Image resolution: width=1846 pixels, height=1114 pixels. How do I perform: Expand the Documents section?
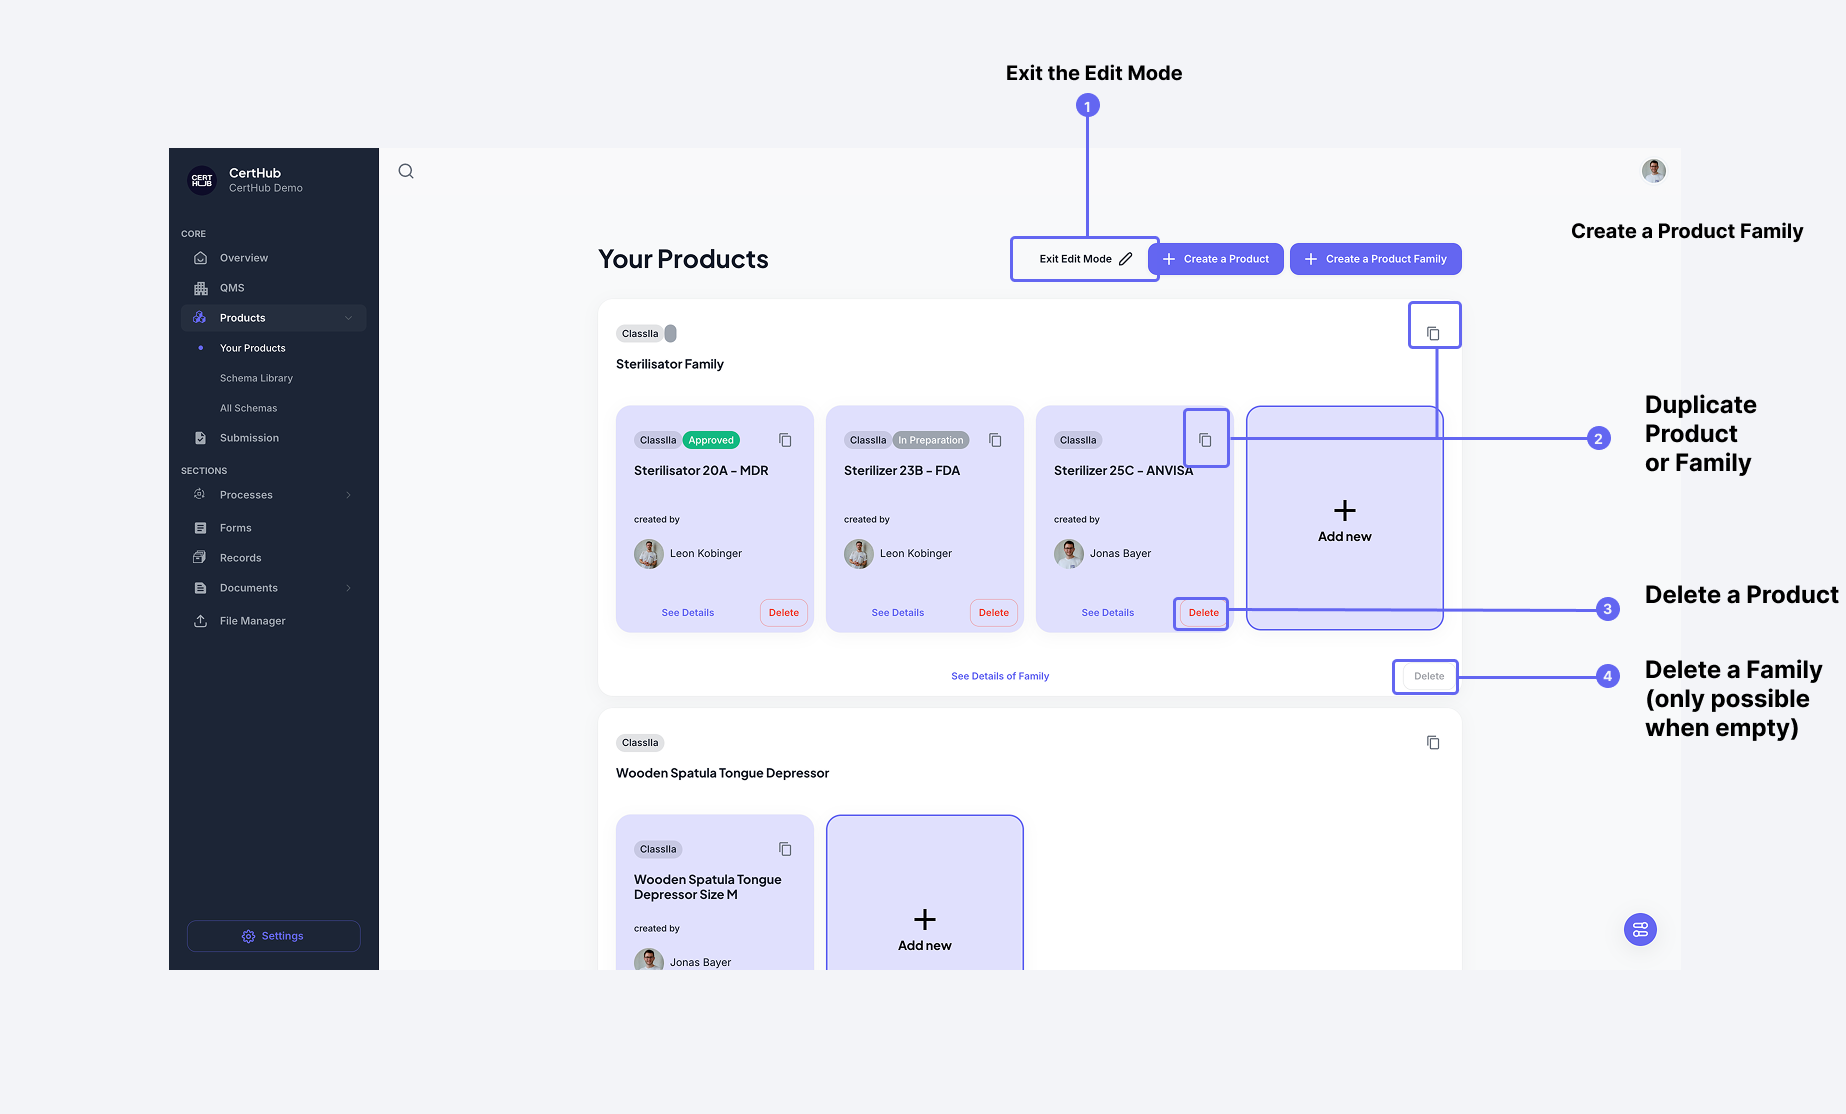pyautogui.click(x=348, y=588)
